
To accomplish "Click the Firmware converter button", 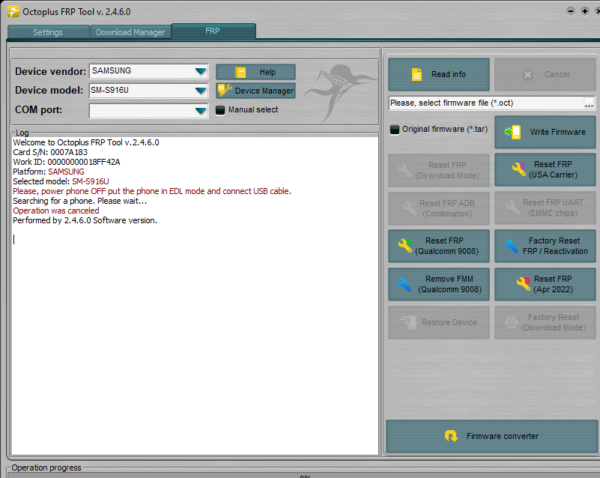I will click(x=492, y=436).
